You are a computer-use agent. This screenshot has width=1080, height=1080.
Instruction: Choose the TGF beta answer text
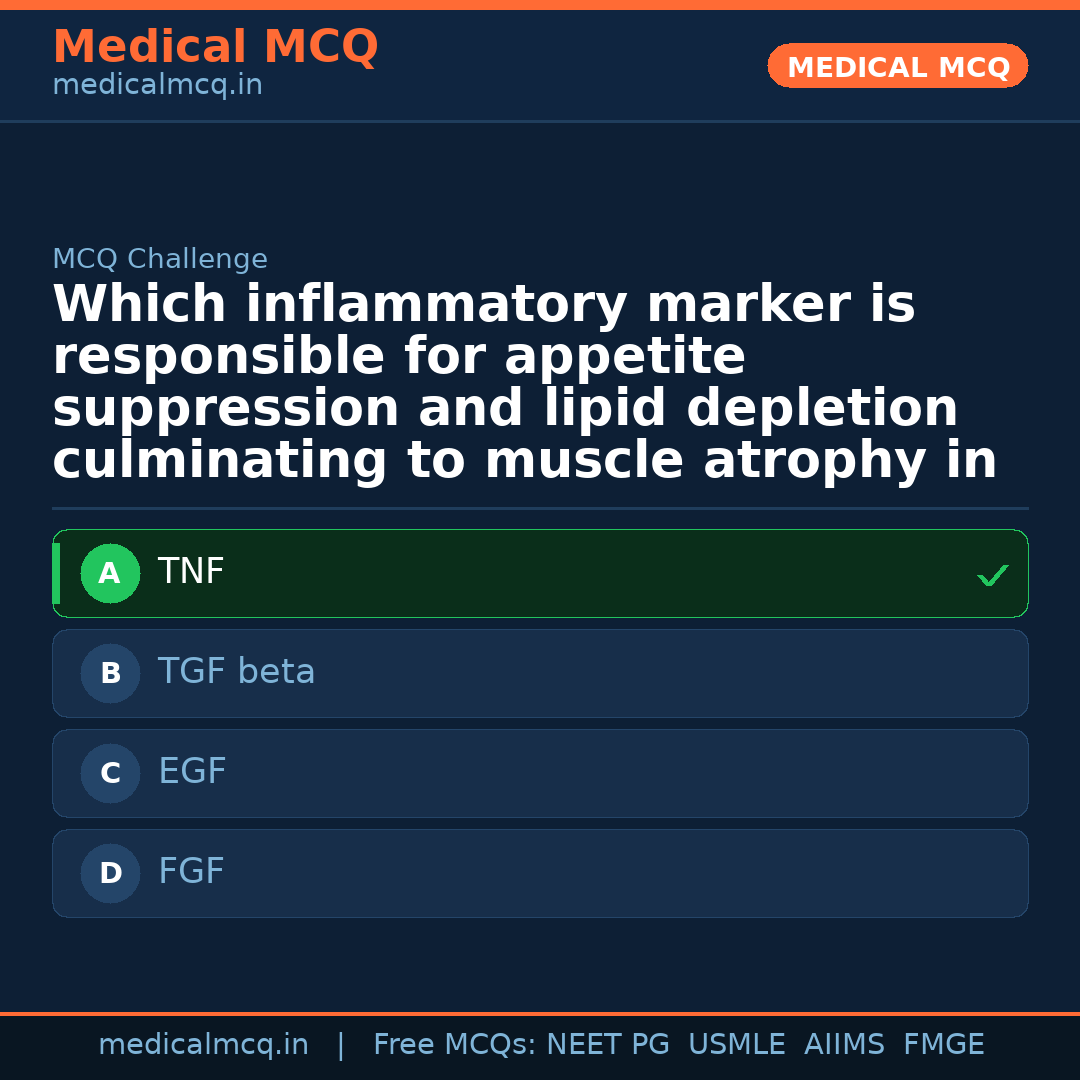tap(236, 672)
